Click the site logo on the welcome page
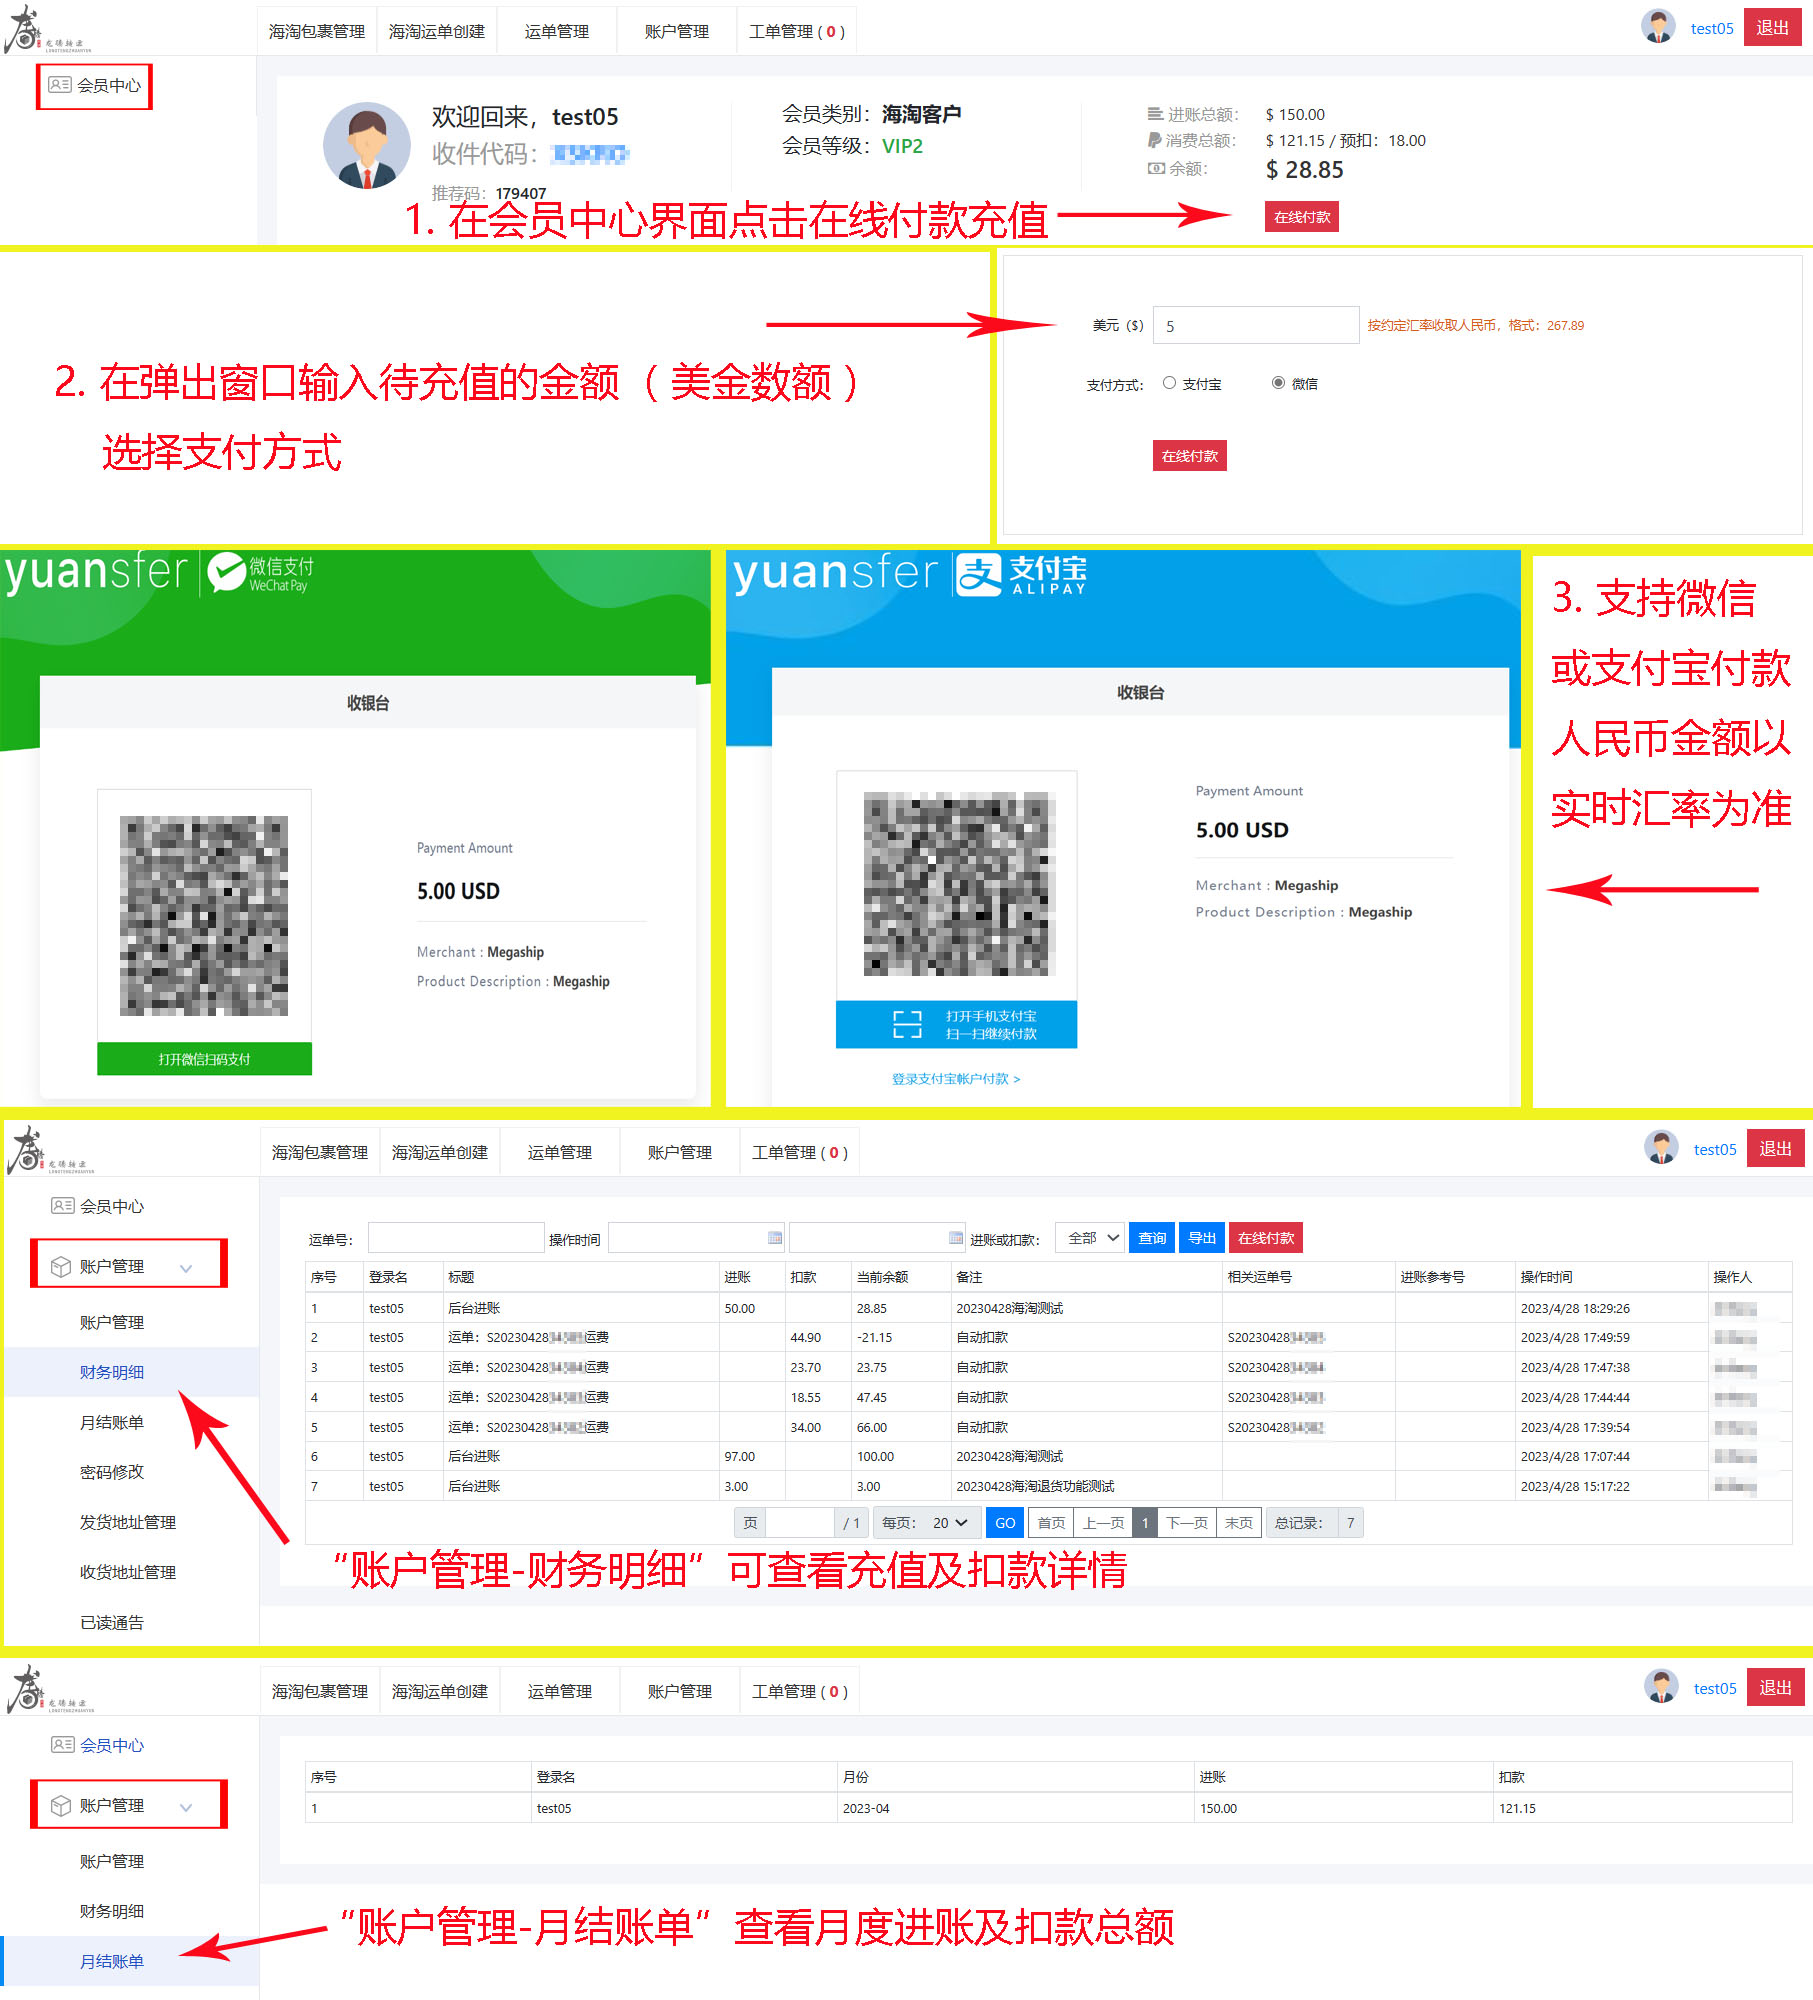 coord(46,30)
